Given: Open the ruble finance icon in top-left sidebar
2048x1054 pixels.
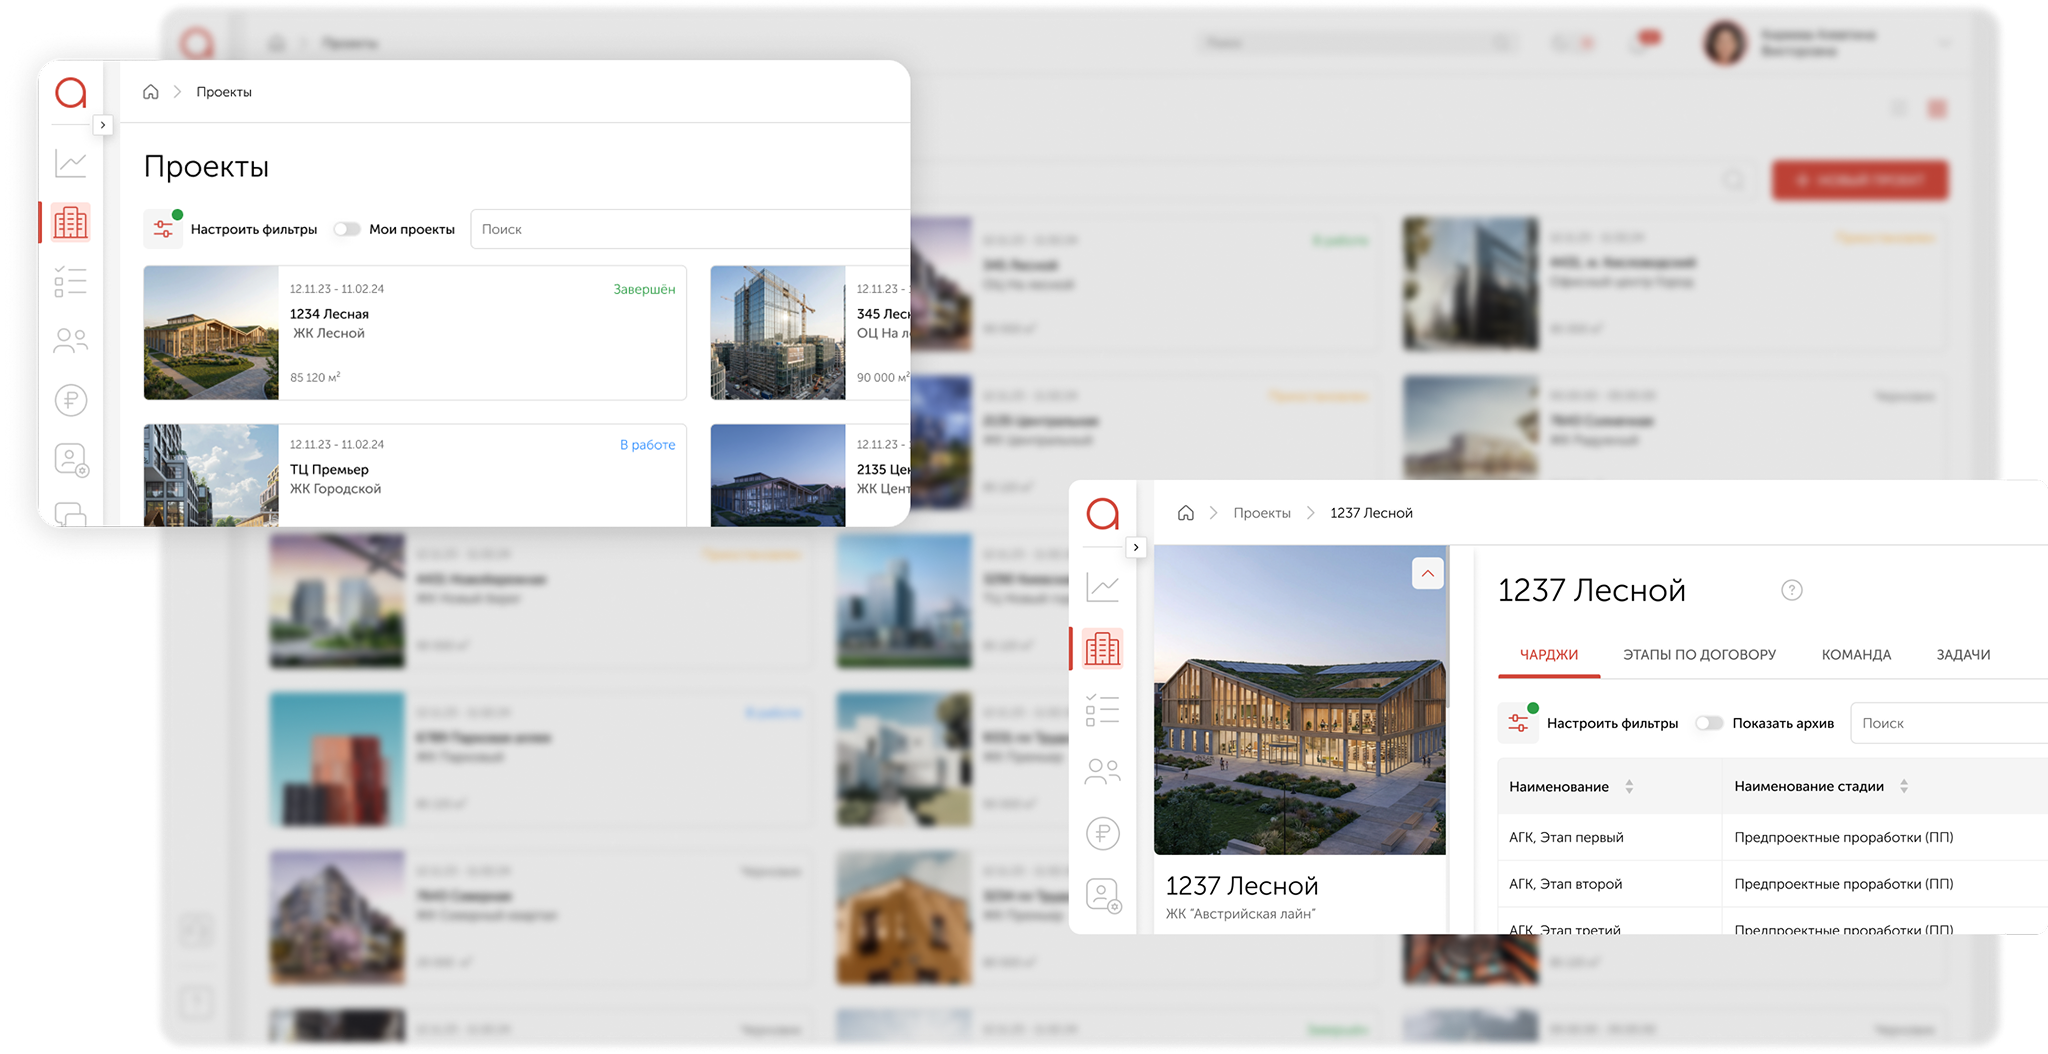Looking at the screenshot, I should pyautogui.click(x=70, y=401).
